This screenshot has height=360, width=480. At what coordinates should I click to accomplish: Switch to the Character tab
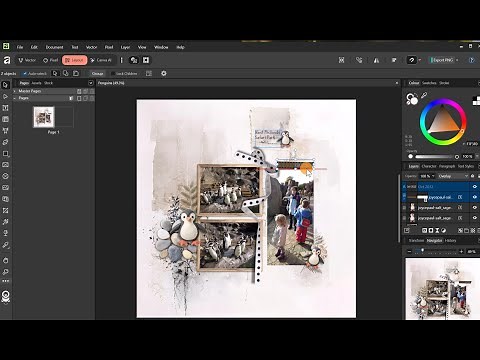tap(429, 166)
